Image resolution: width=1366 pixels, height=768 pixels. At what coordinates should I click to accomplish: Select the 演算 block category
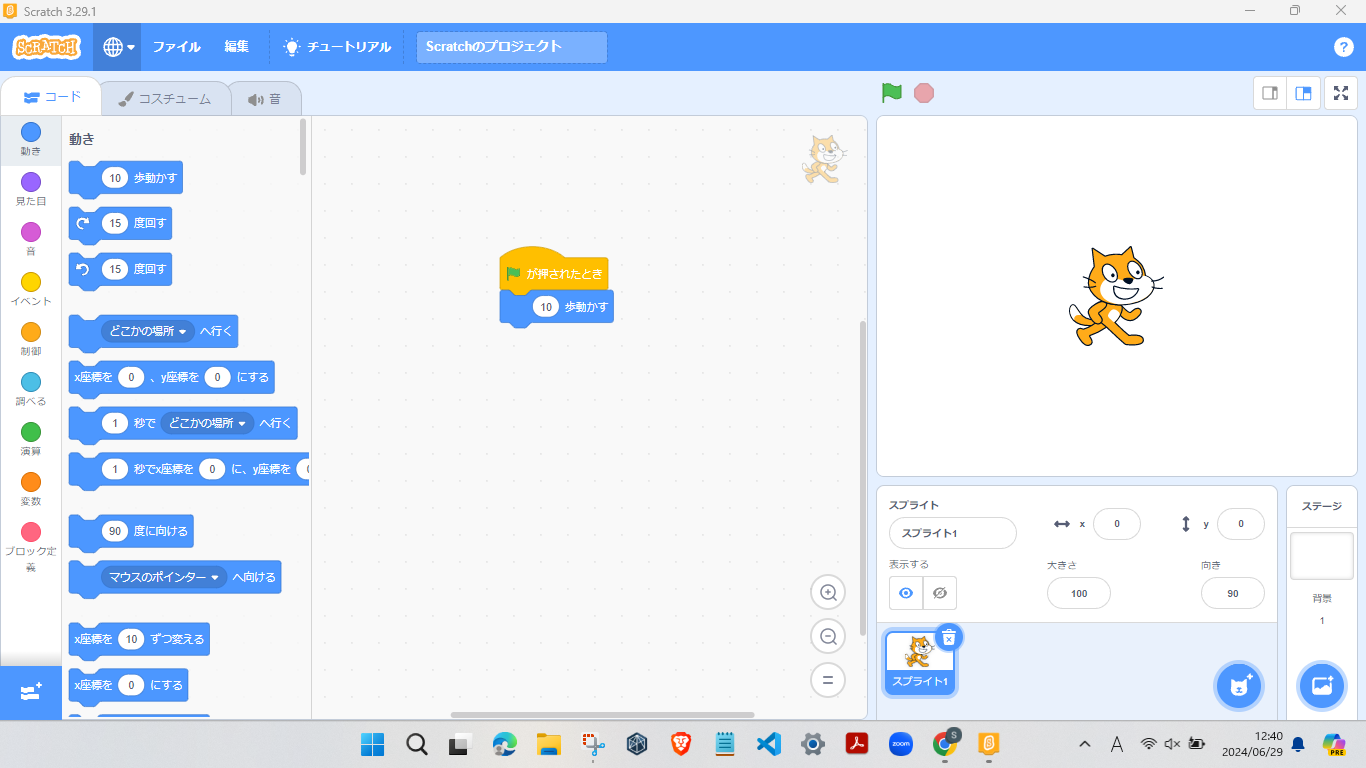click(31, 439)
